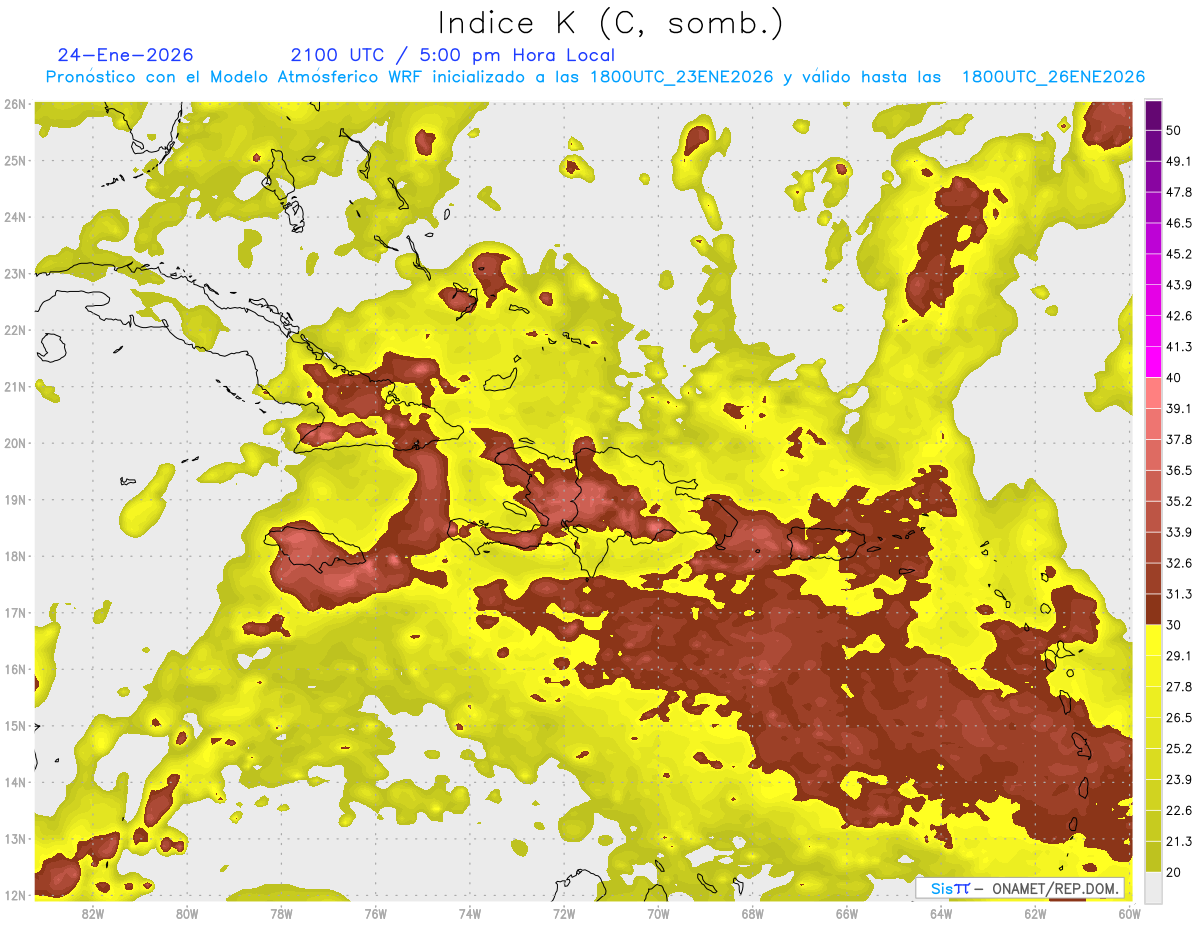Click '2100 UTC / 5:00 pm Hora Local'

point(453,55)
